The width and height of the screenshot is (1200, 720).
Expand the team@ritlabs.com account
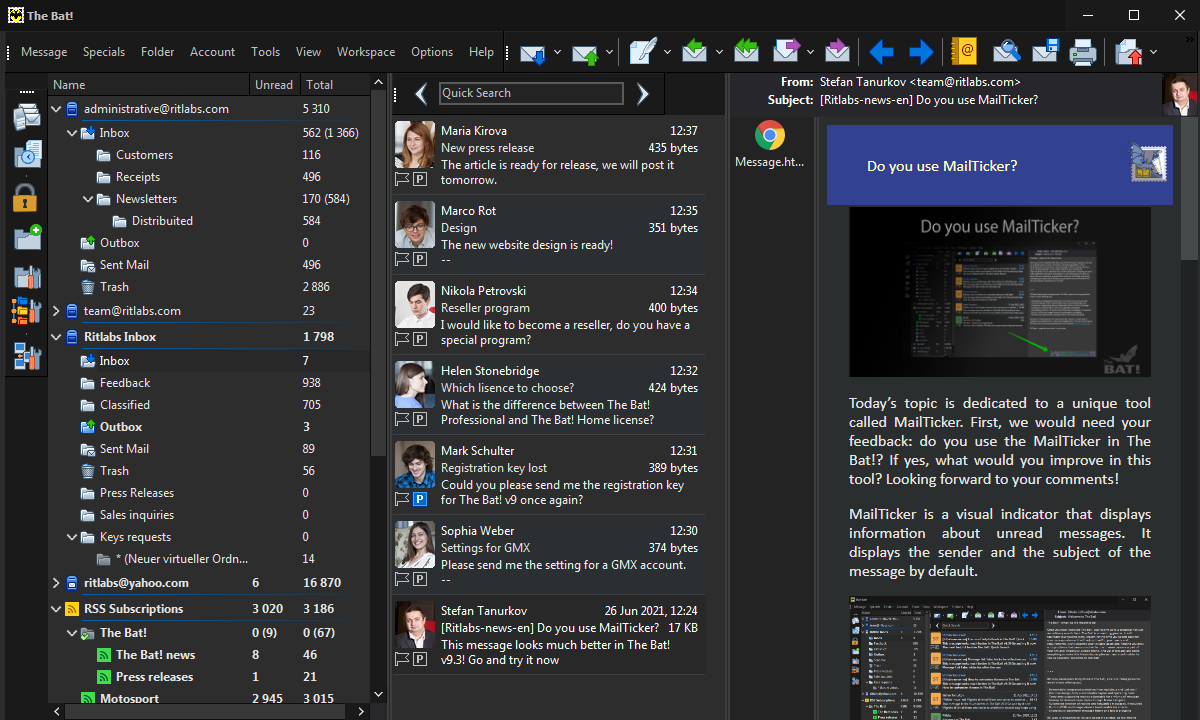56,311
